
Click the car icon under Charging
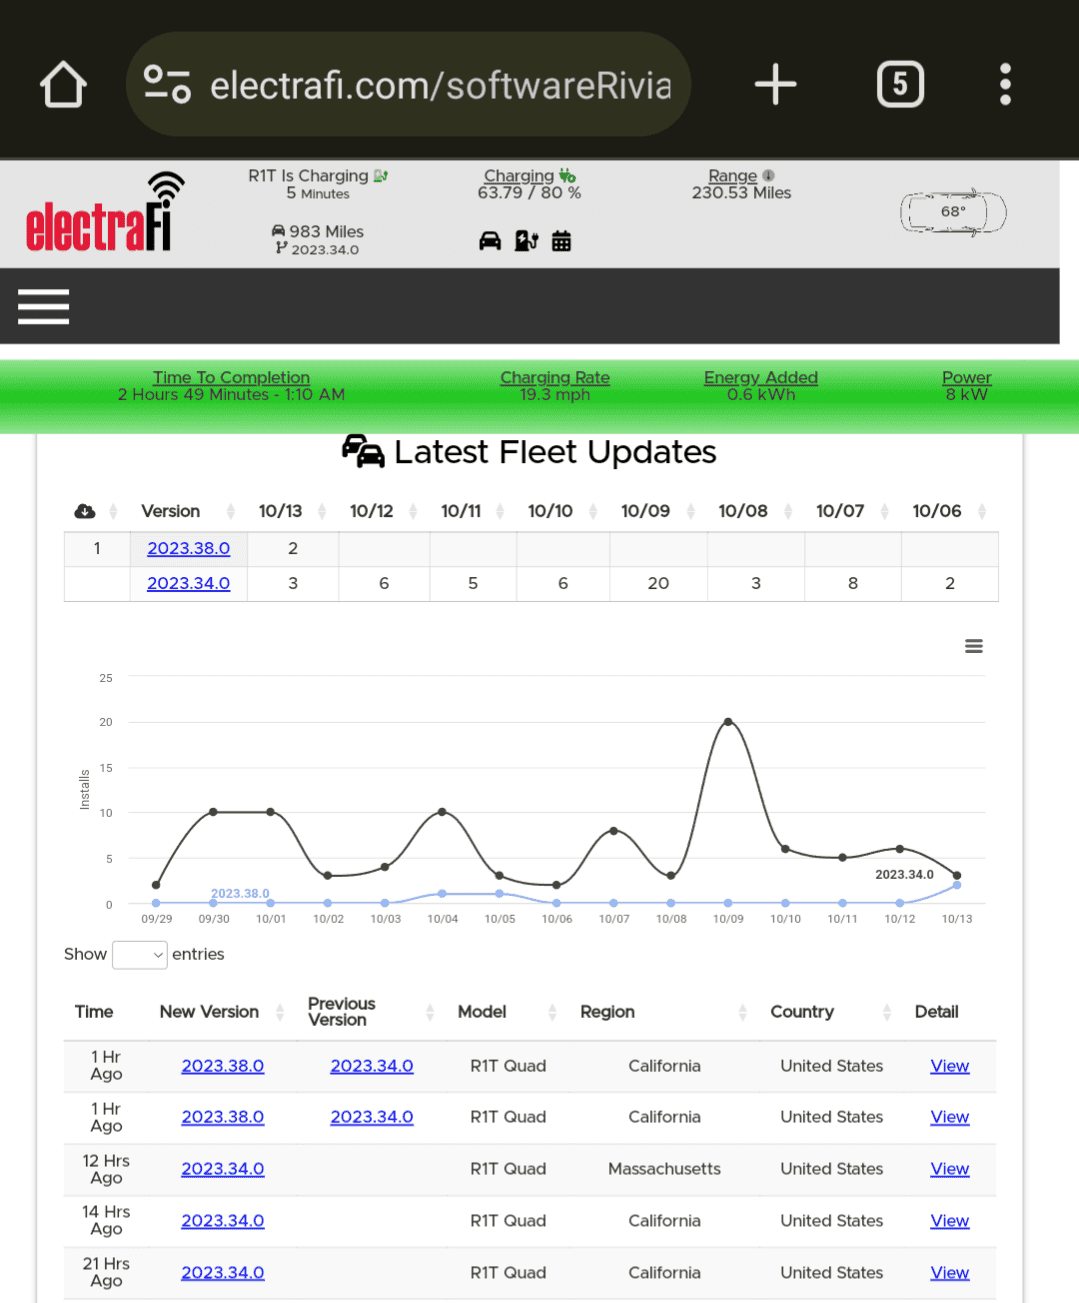click(490, 241)
